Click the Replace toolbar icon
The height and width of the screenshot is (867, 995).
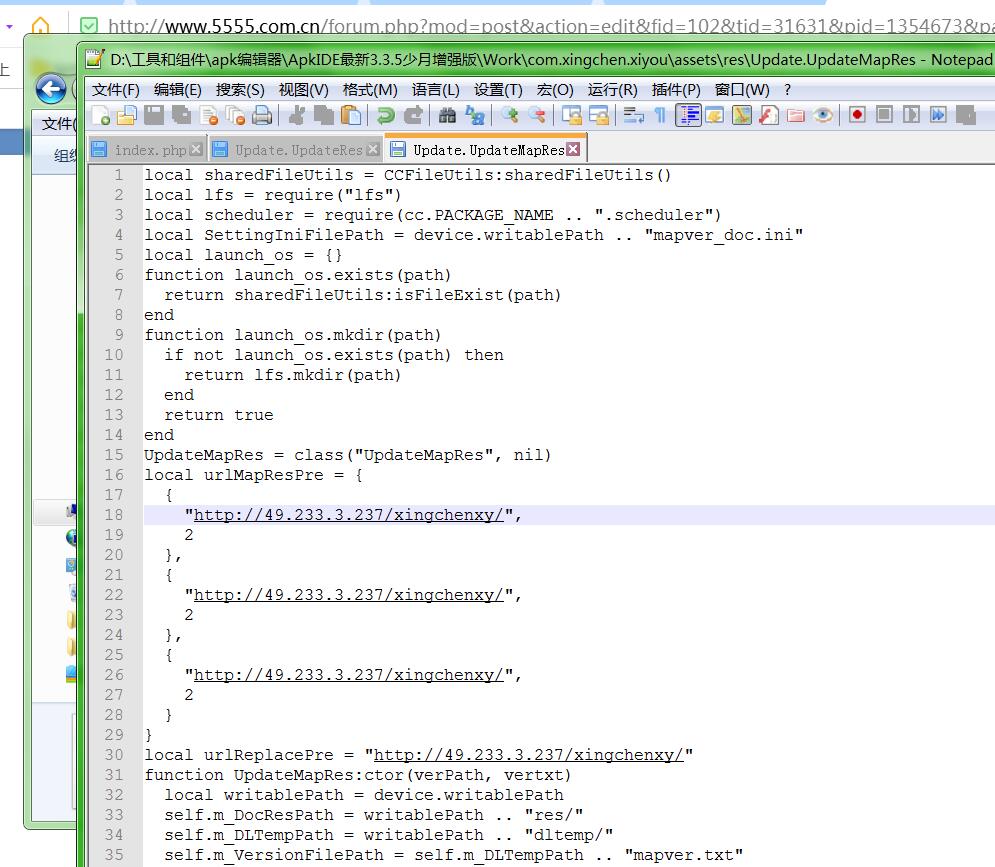(x=475, y=116)
